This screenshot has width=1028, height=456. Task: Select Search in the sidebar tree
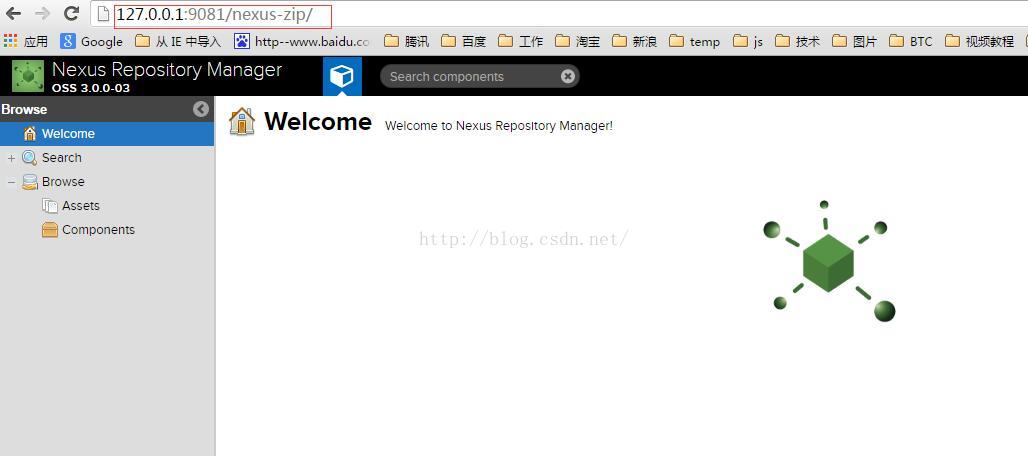(x=62, y=158)
